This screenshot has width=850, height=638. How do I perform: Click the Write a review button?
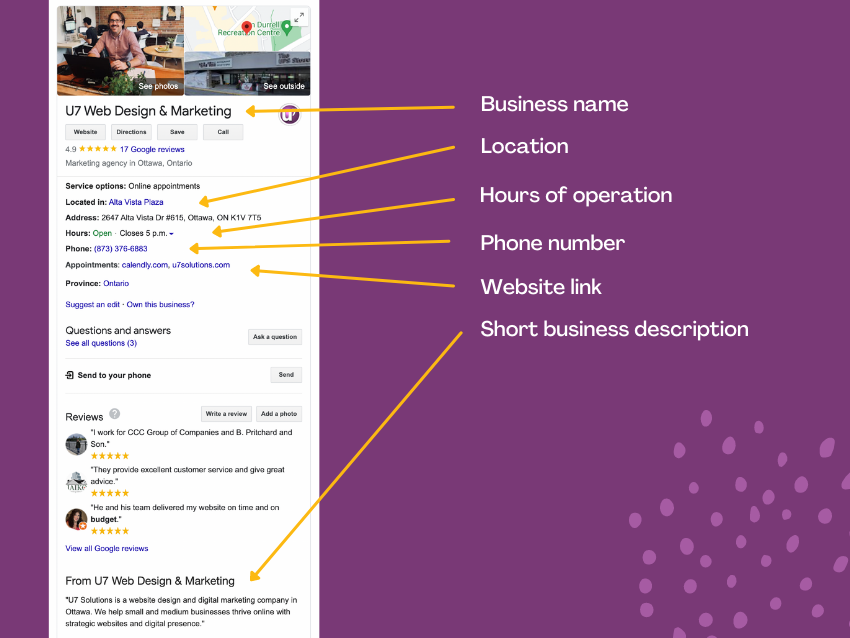pyautogui.click(x=226, y=414)
